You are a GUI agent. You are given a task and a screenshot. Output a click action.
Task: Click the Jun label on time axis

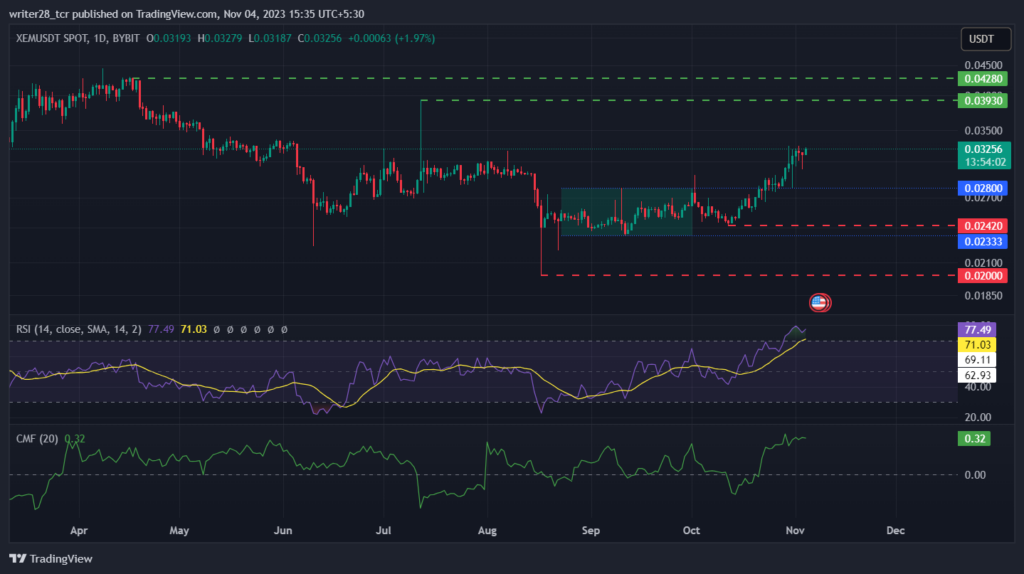pyautogui.click(x=282, y=530)
